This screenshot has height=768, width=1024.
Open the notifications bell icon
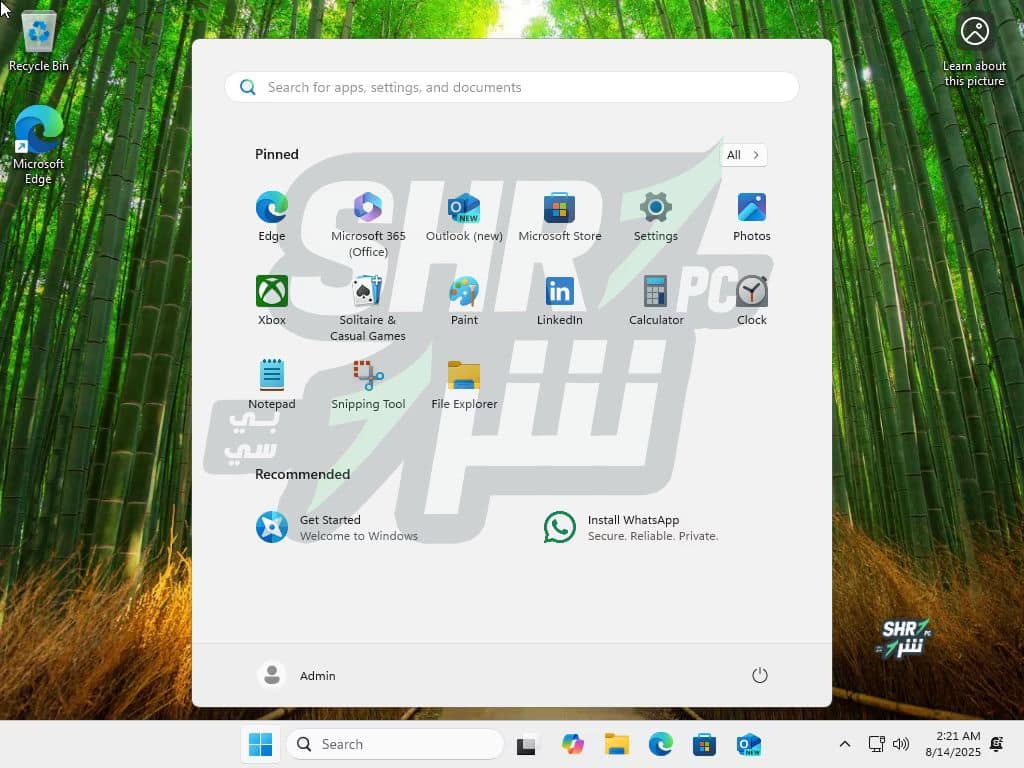point(997,744)
